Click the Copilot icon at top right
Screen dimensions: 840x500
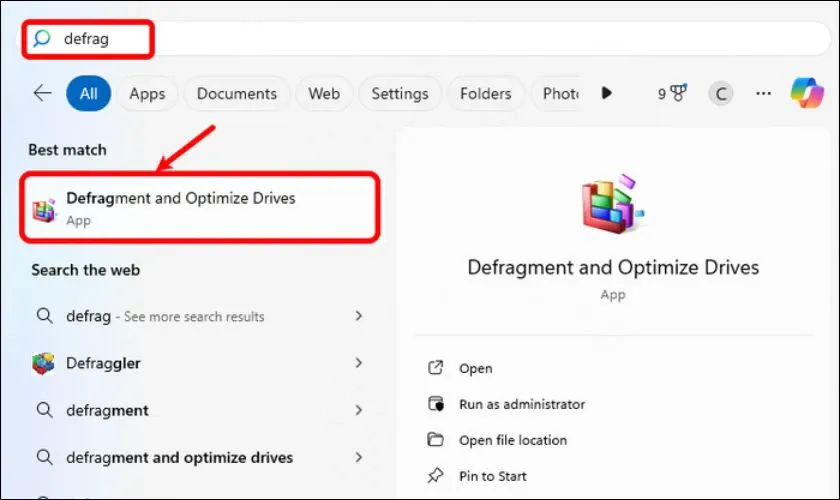tap(806, 93)
